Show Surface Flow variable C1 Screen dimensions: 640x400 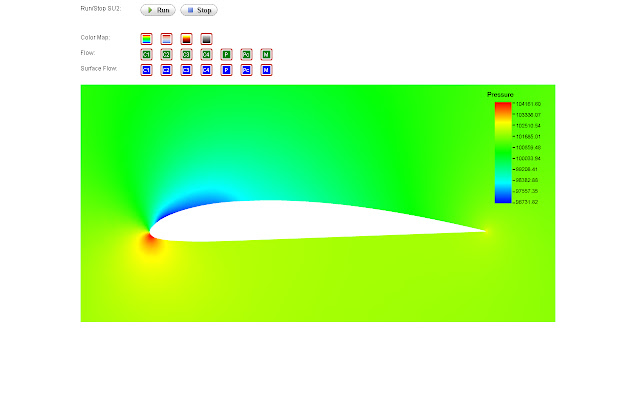click(x=147, y=70)
